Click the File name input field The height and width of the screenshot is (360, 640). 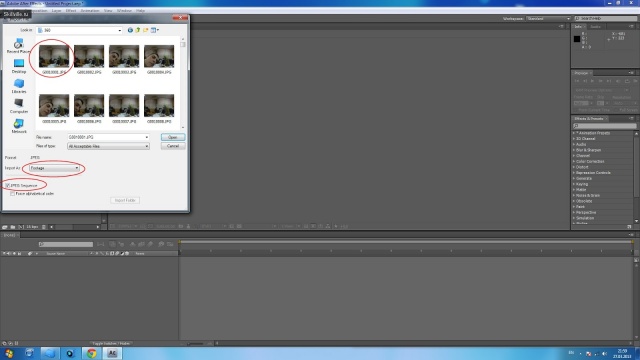[x=108, y=137]
